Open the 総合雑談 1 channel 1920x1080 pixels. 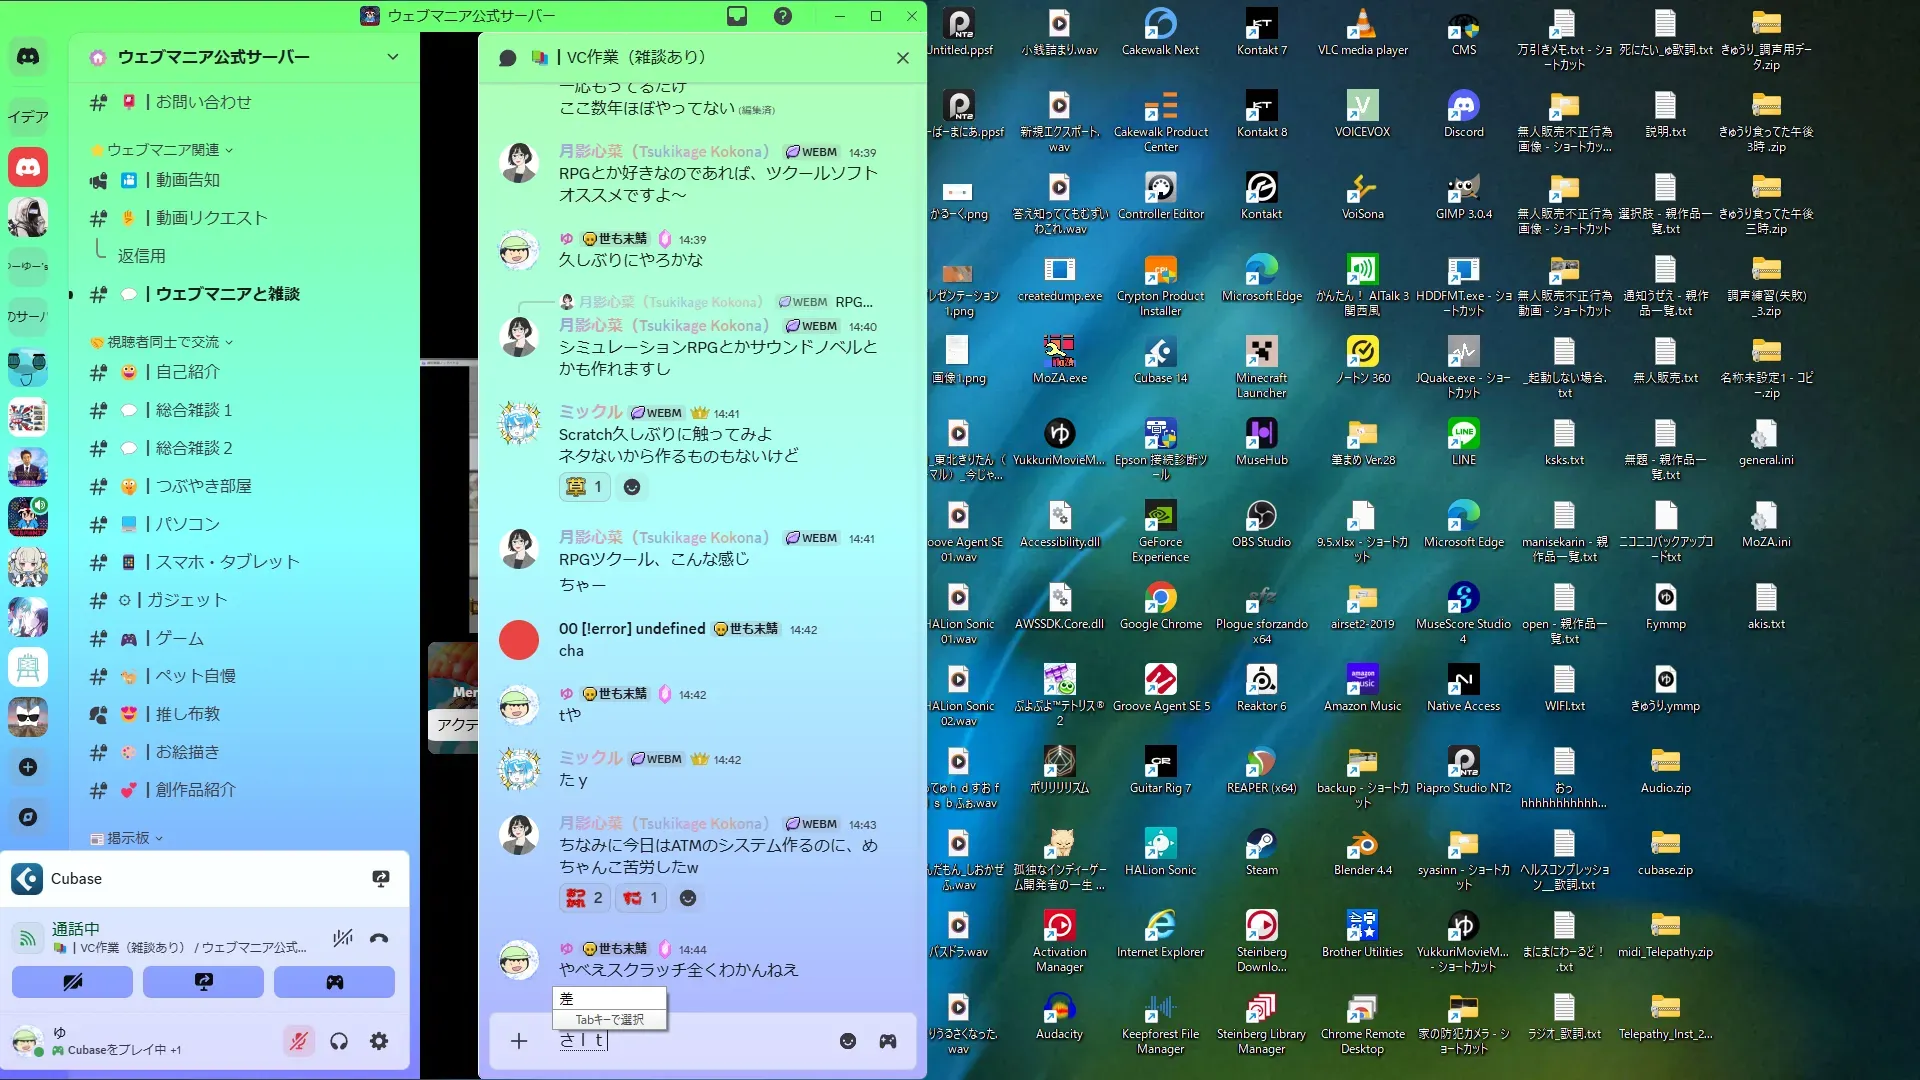[193, 410]
